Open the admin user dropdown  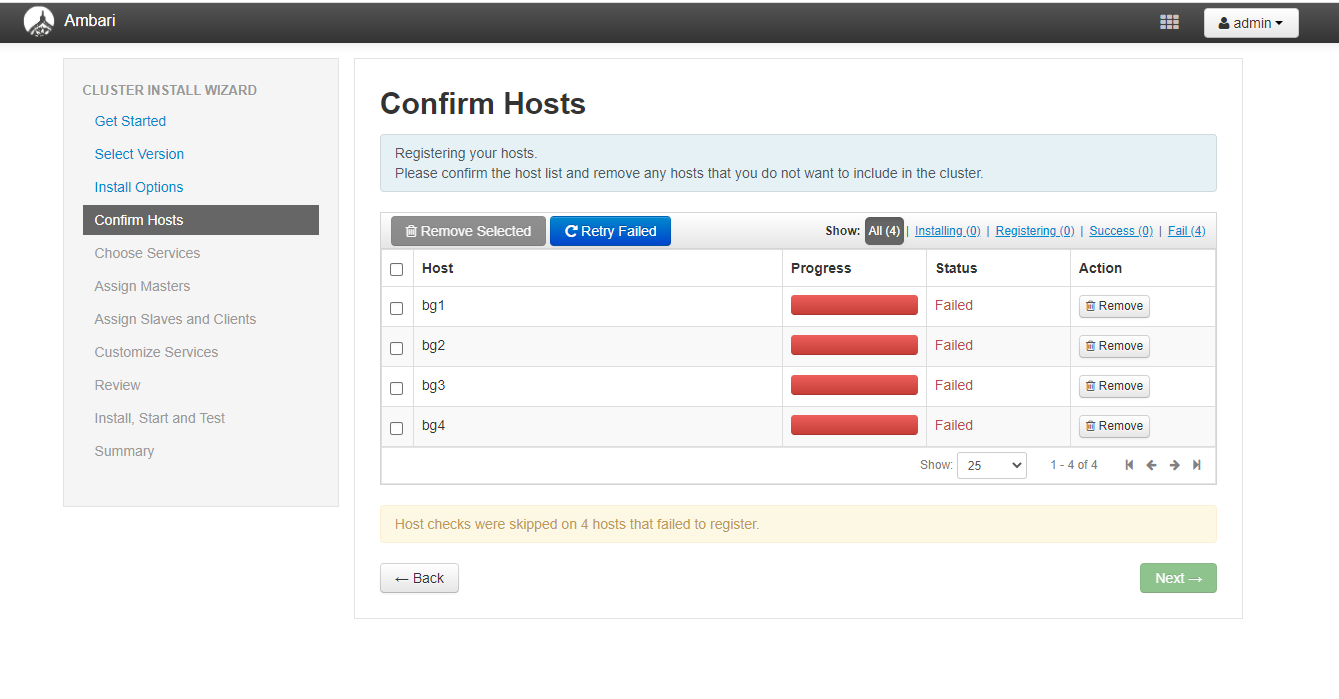1250,23
